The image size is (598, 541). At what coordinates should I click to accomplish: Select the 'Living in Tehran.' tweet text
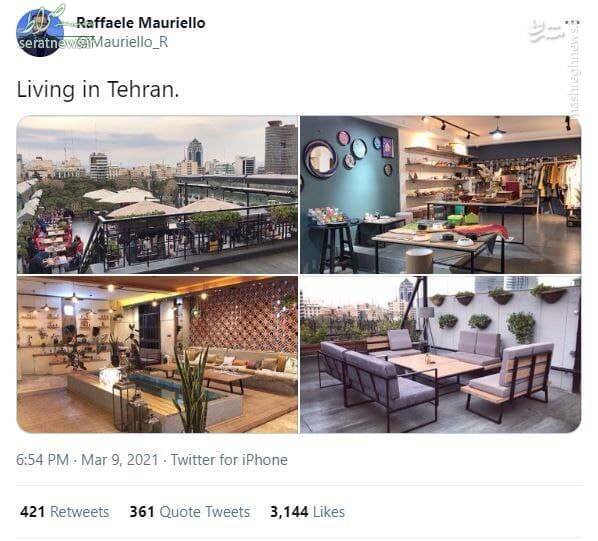[x=98, y=90]
